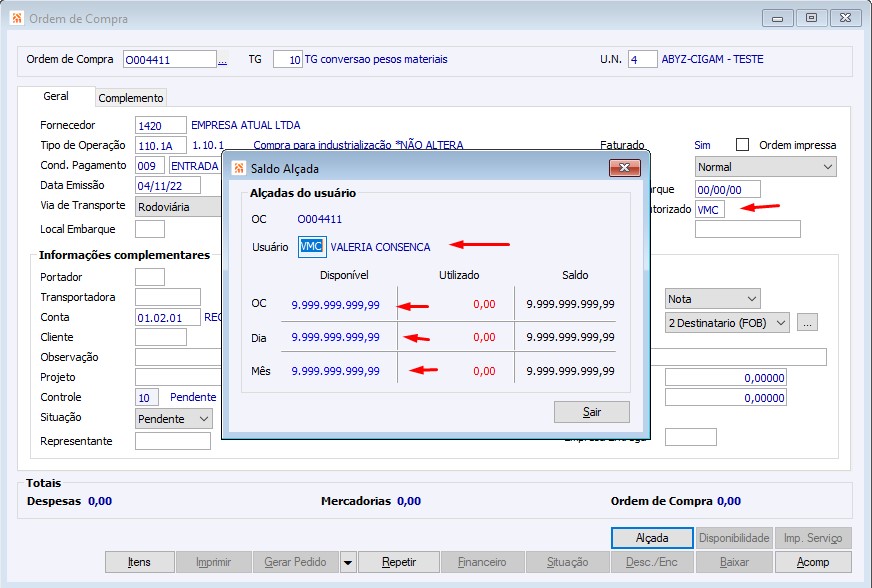Click the Sair button
872x588 pixels.
tap(592, 412)
